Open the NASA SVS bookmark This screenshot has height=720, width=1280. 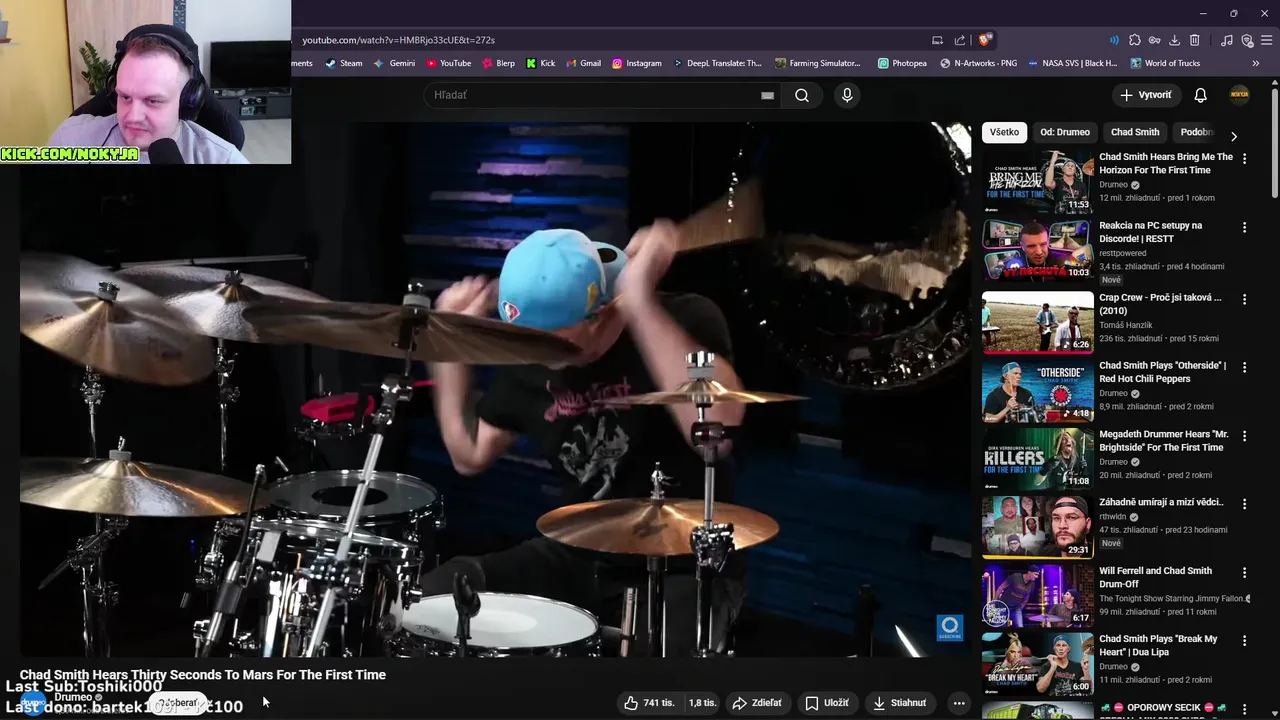(x=1073, y=63)
